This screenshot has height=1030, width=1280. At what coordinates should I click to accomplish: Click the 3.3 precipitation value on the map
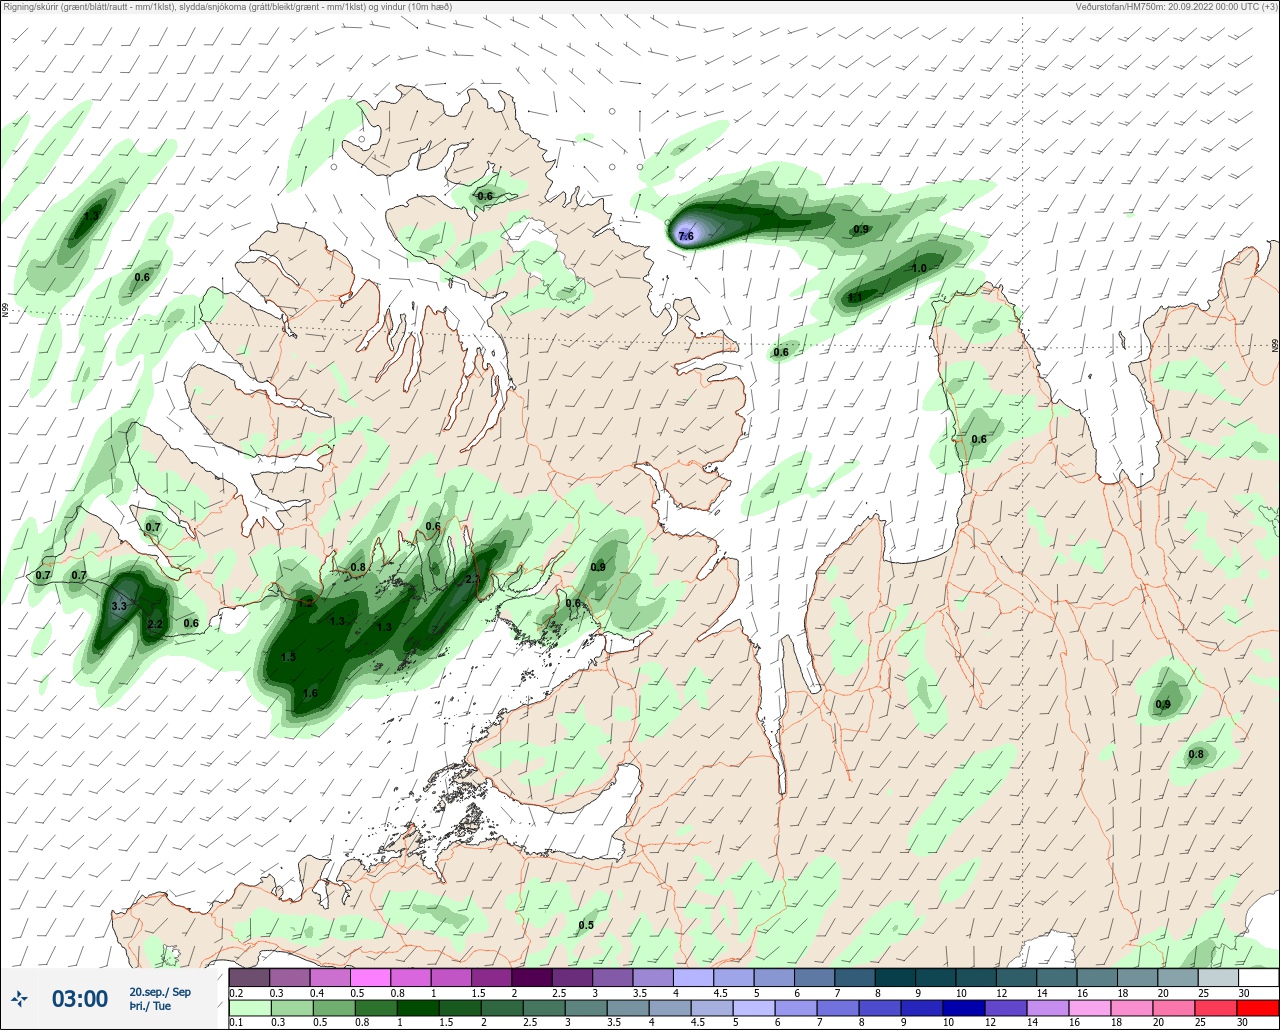[x=119, y=606]
